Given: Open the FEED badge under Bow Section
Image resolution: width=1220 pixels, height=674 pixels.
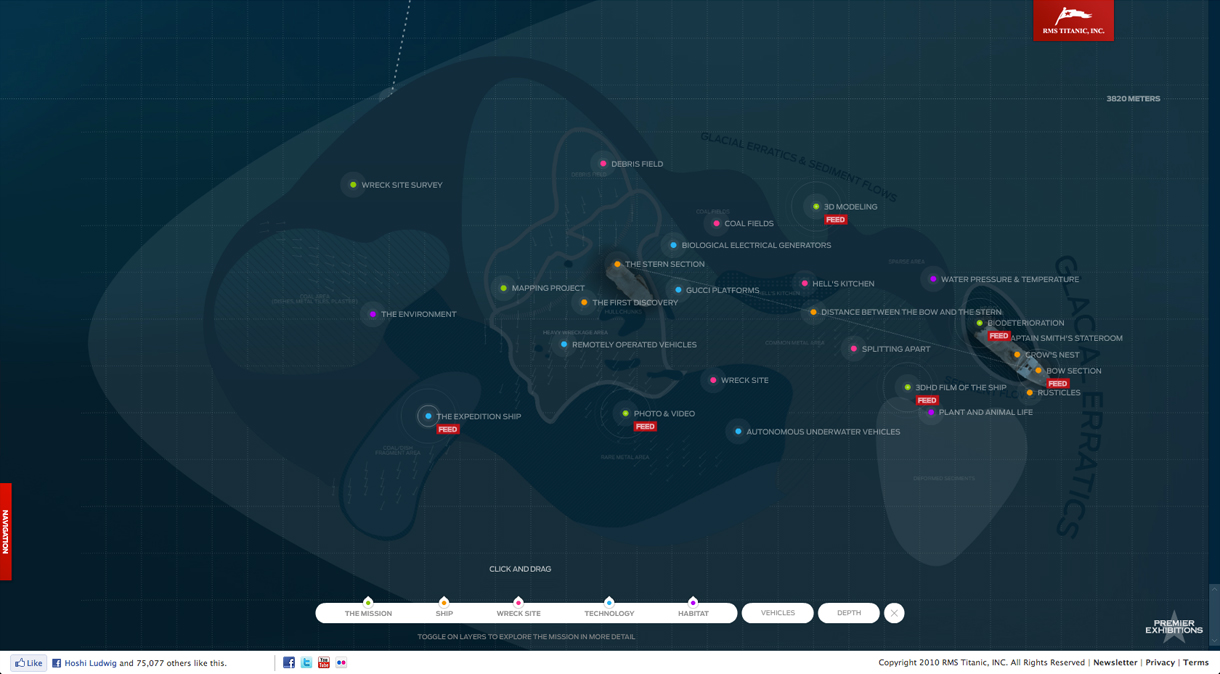Looking at the screenshot, I should click(x=1057, y=384).
